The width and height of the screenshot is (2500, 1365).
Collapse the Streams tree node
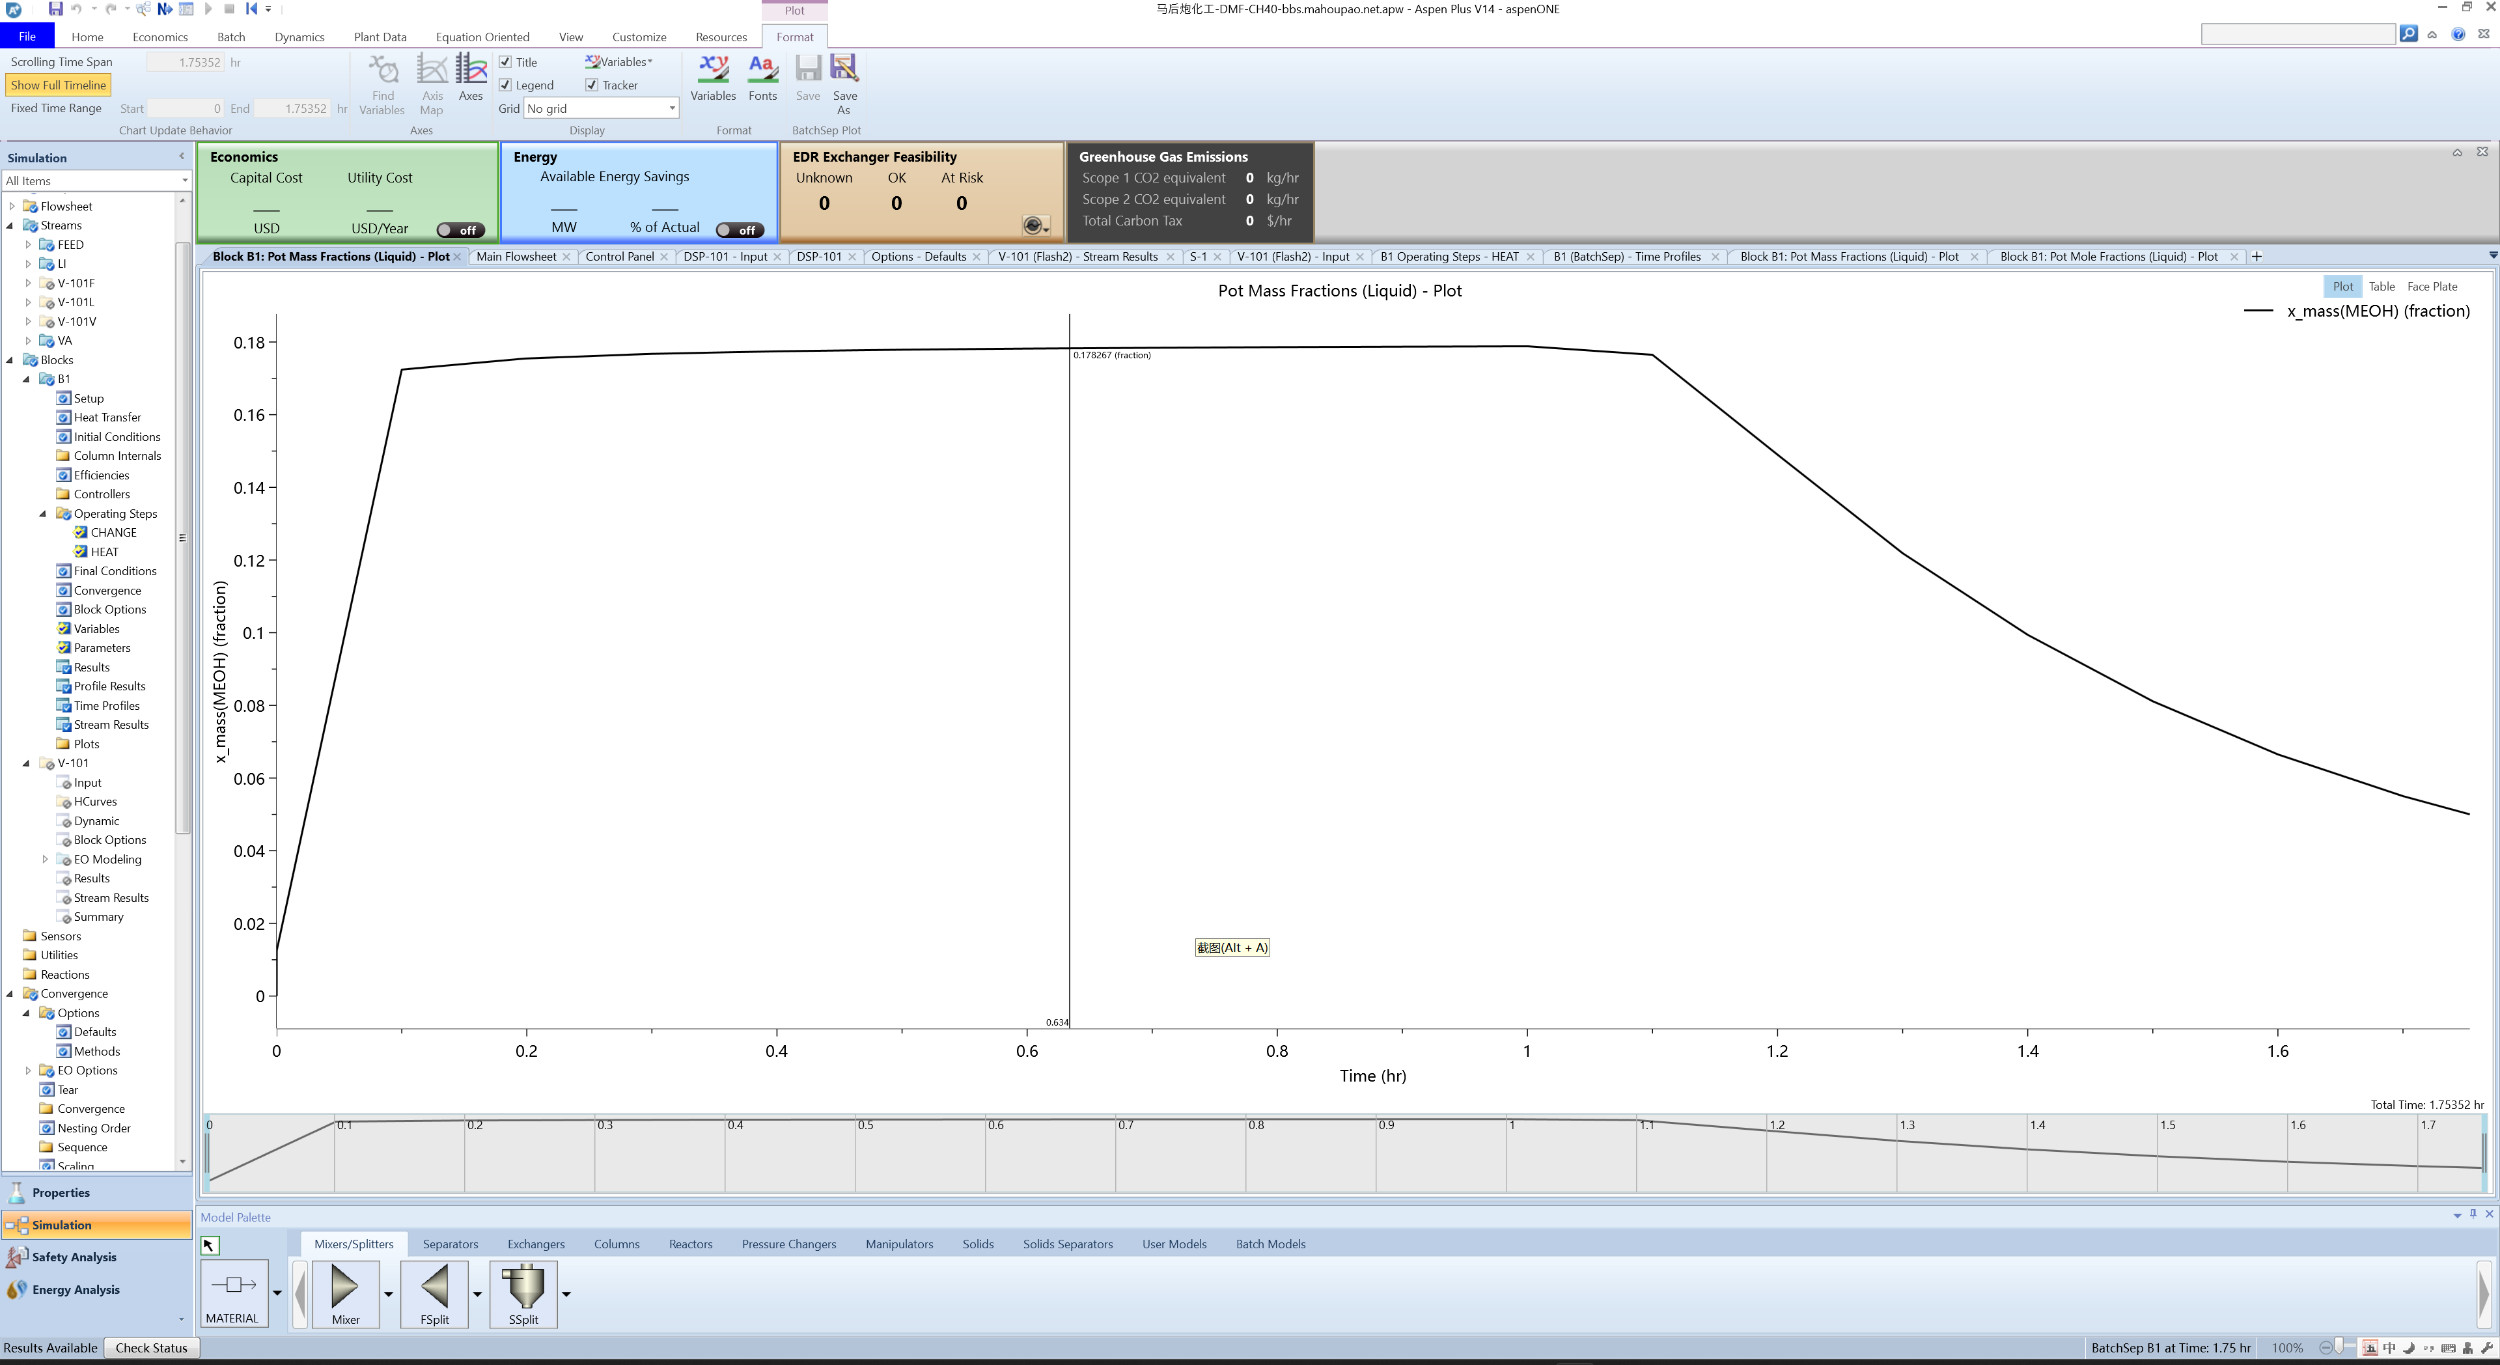click(11, 226)
